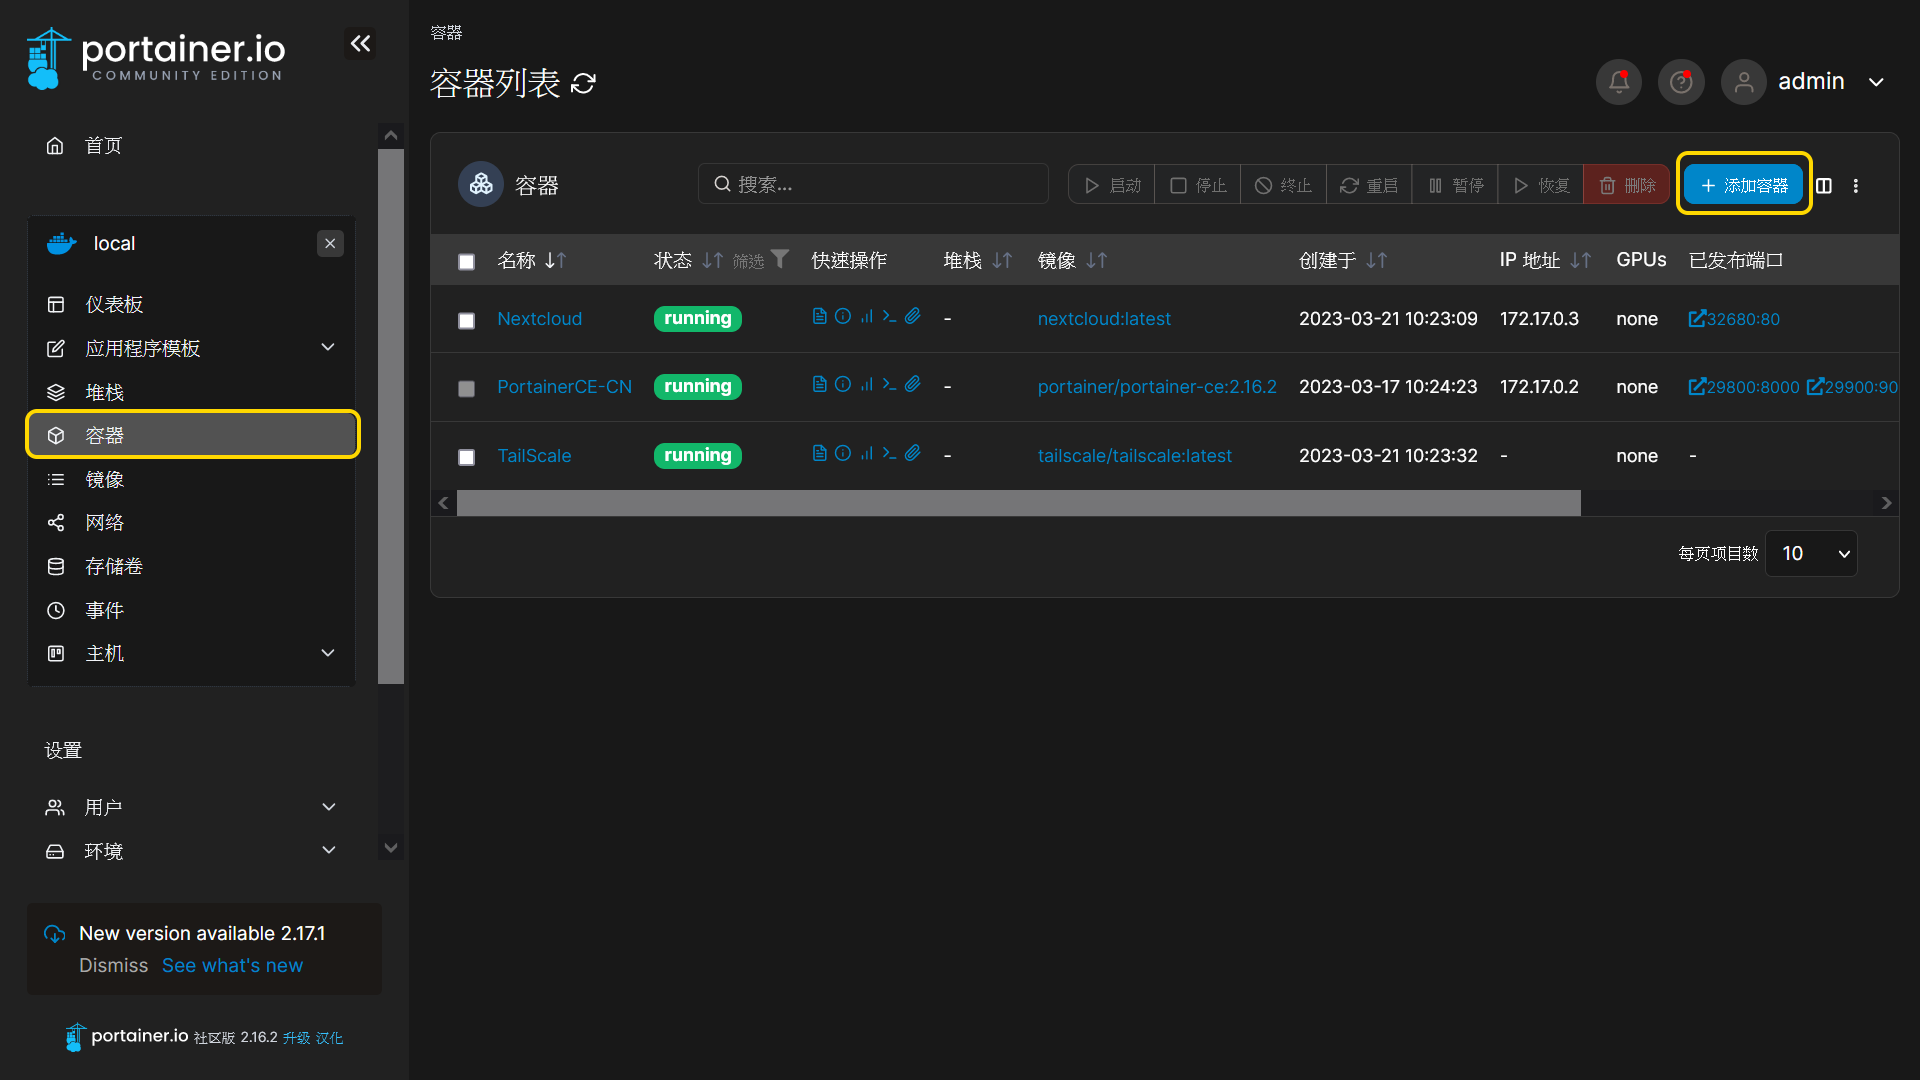Check the Nextcloud row checkbox
1920x1080 pixels.
[466, 321]
